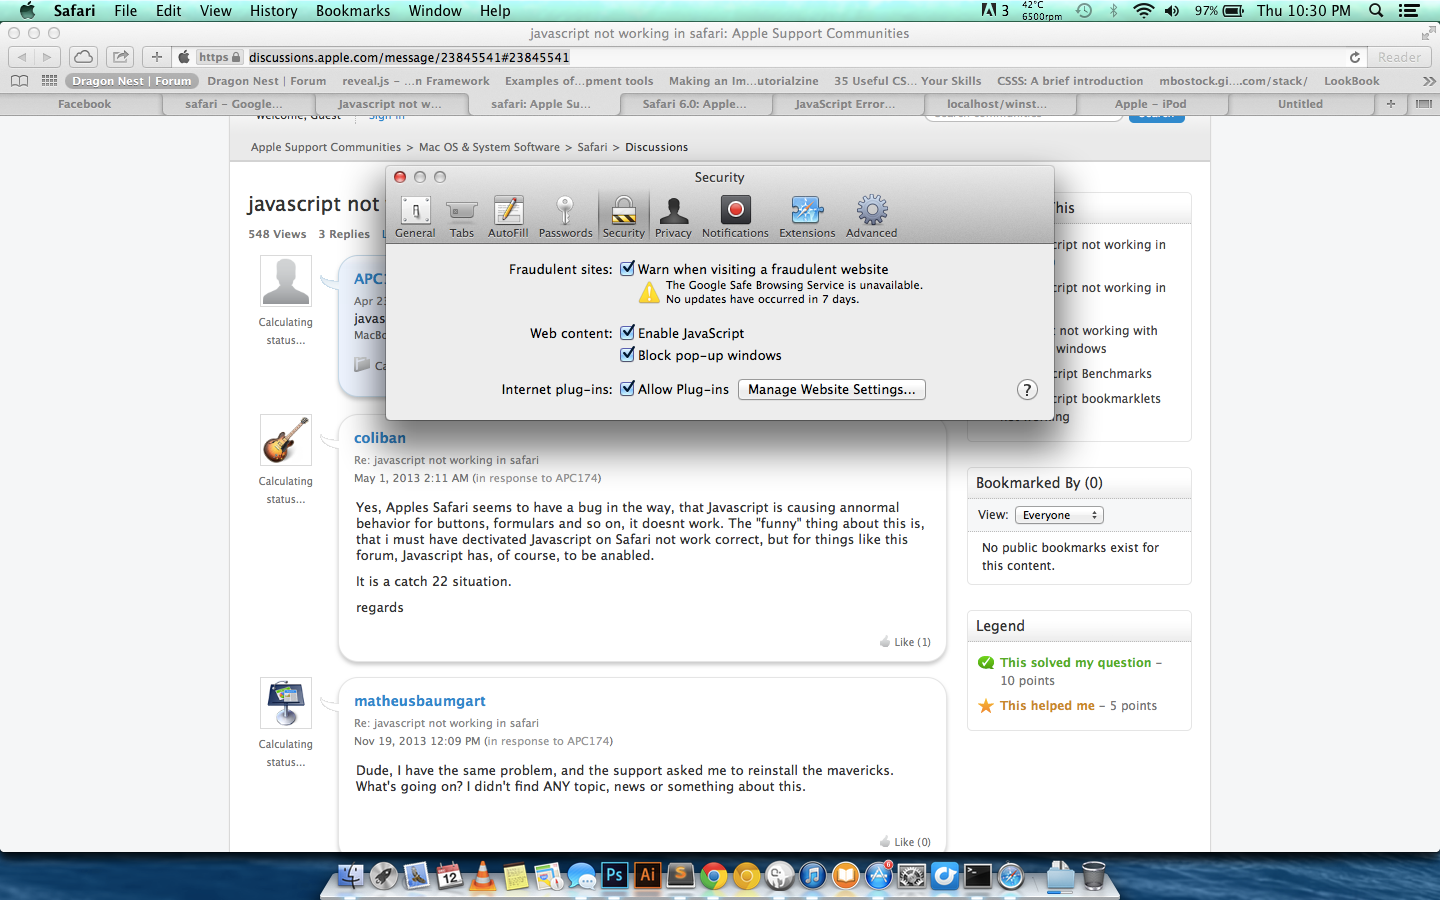Screen dimensions: 1440x900
Task: Open the General preferences pane
Action: coord(415,217)
